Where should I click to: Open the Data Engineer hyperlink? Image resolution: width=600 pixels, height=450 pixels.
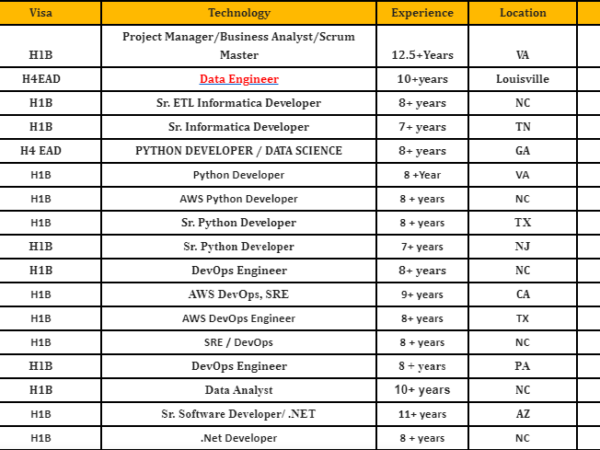coord(238,79)
